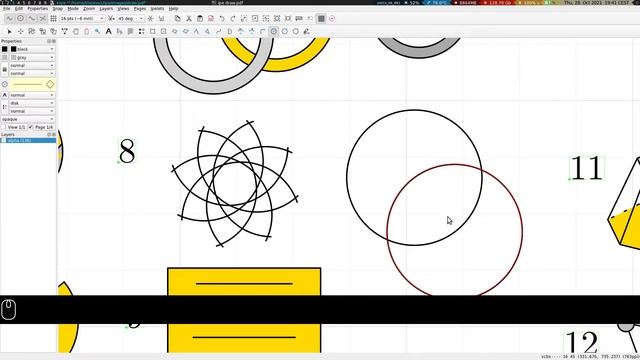Click the yellow path style preview
The height and width of the screenshot is (360, 640).
coord(32,84)
